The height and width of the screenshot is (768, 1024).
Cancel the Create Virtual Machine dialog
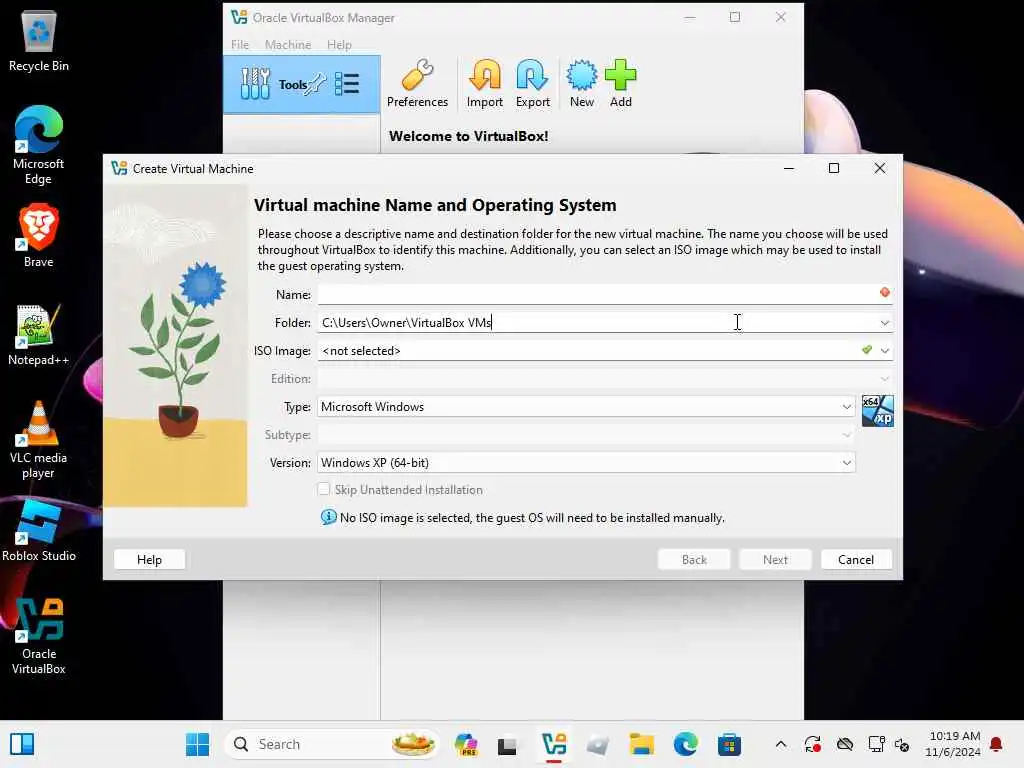856,560
